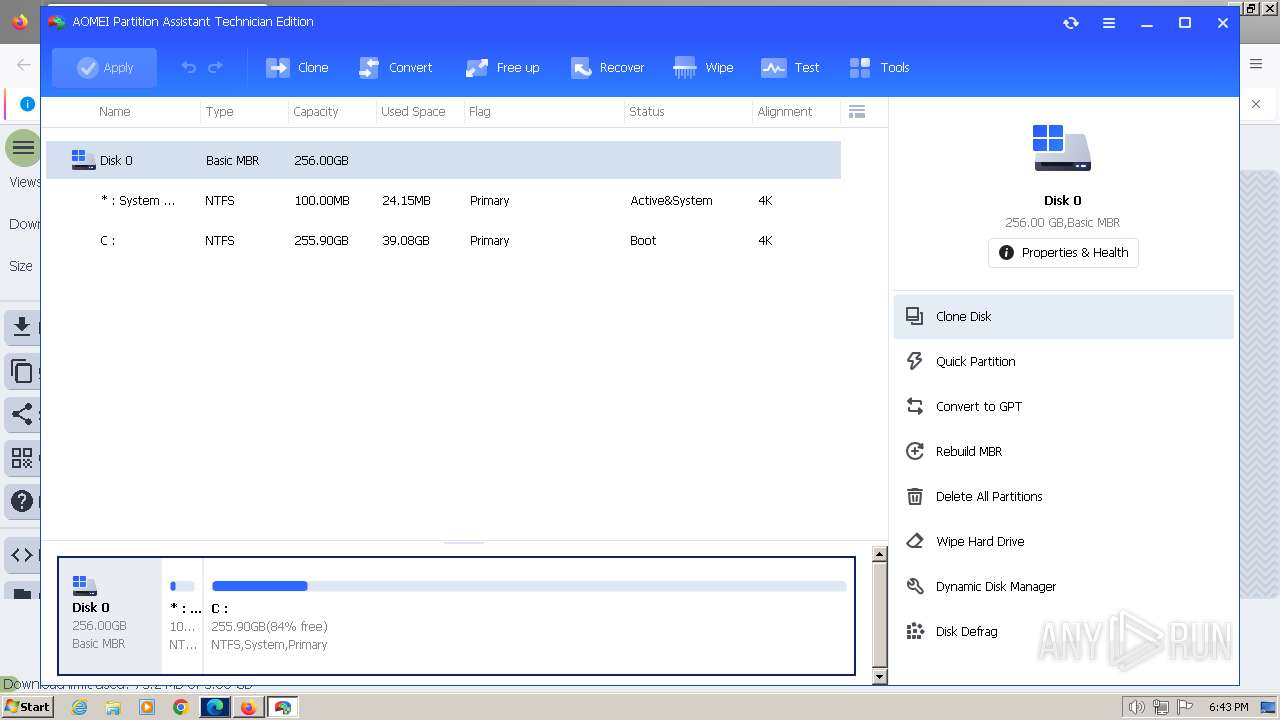Click the wrench Dynamic Disk Manager icon
1280x720 pixels.
pos(914,586)
